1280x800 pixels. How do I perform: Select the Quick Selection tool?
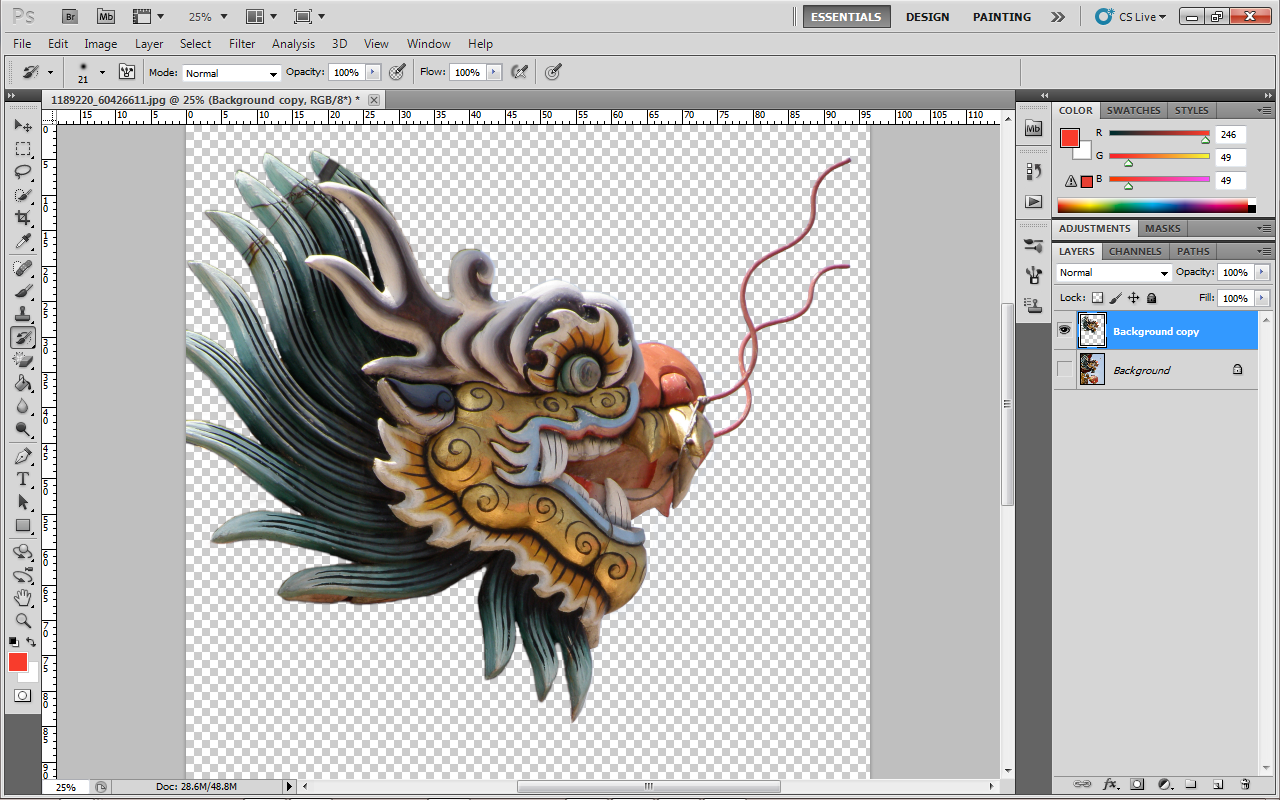[23, 195]
